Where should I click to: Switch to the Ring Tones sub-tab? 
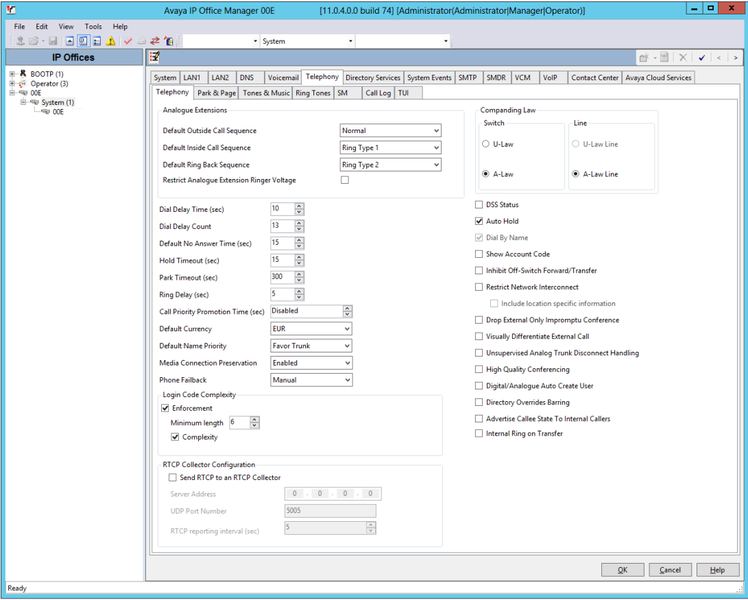point(312,93)
